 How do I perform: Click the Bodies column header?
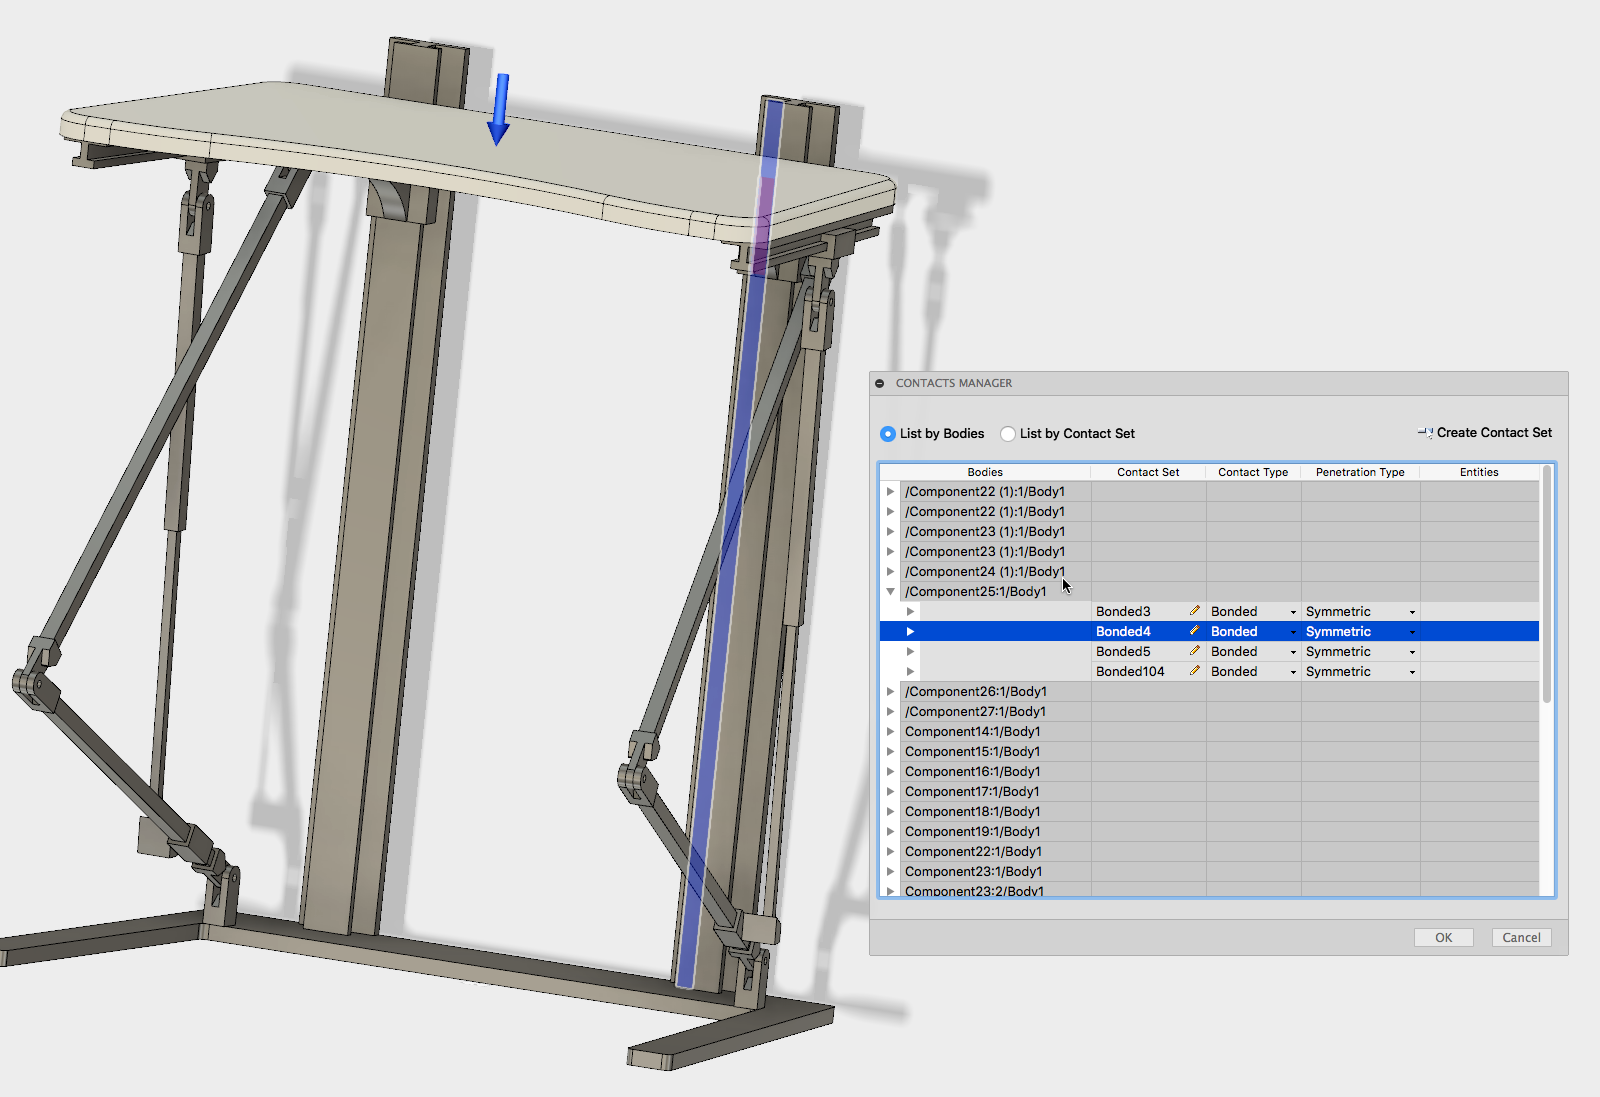[x=986, y=471]
